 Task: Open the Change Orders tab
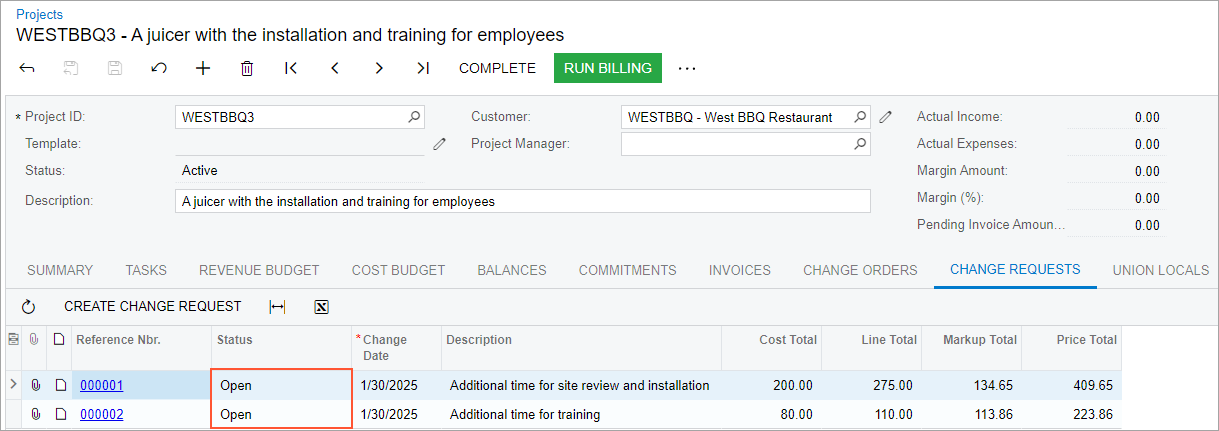(x=860, y=270)
